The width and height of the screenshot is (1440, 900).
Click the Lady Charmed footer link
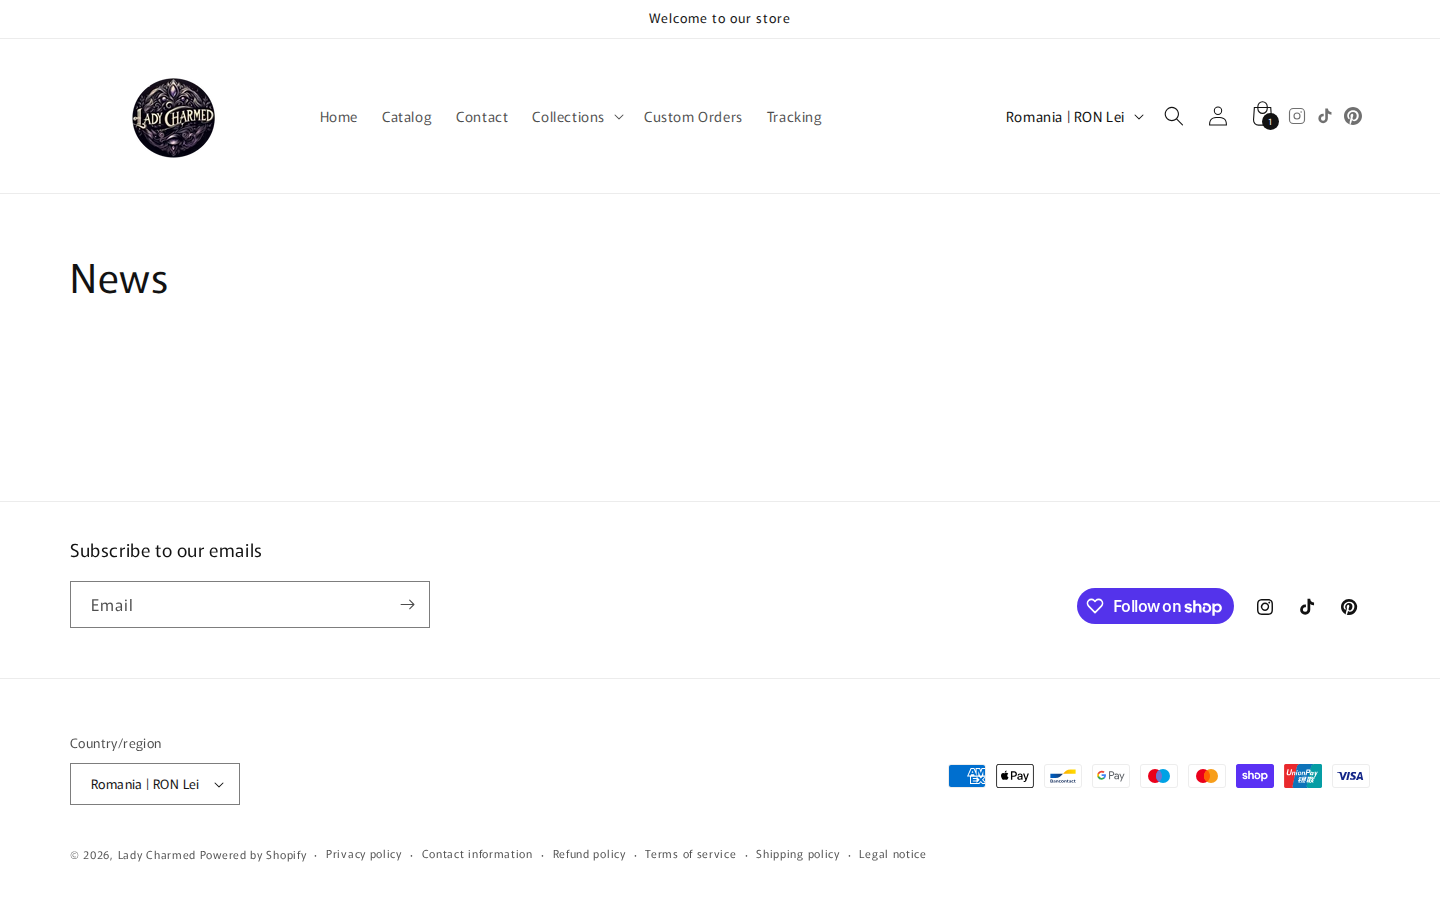(157, 855)
